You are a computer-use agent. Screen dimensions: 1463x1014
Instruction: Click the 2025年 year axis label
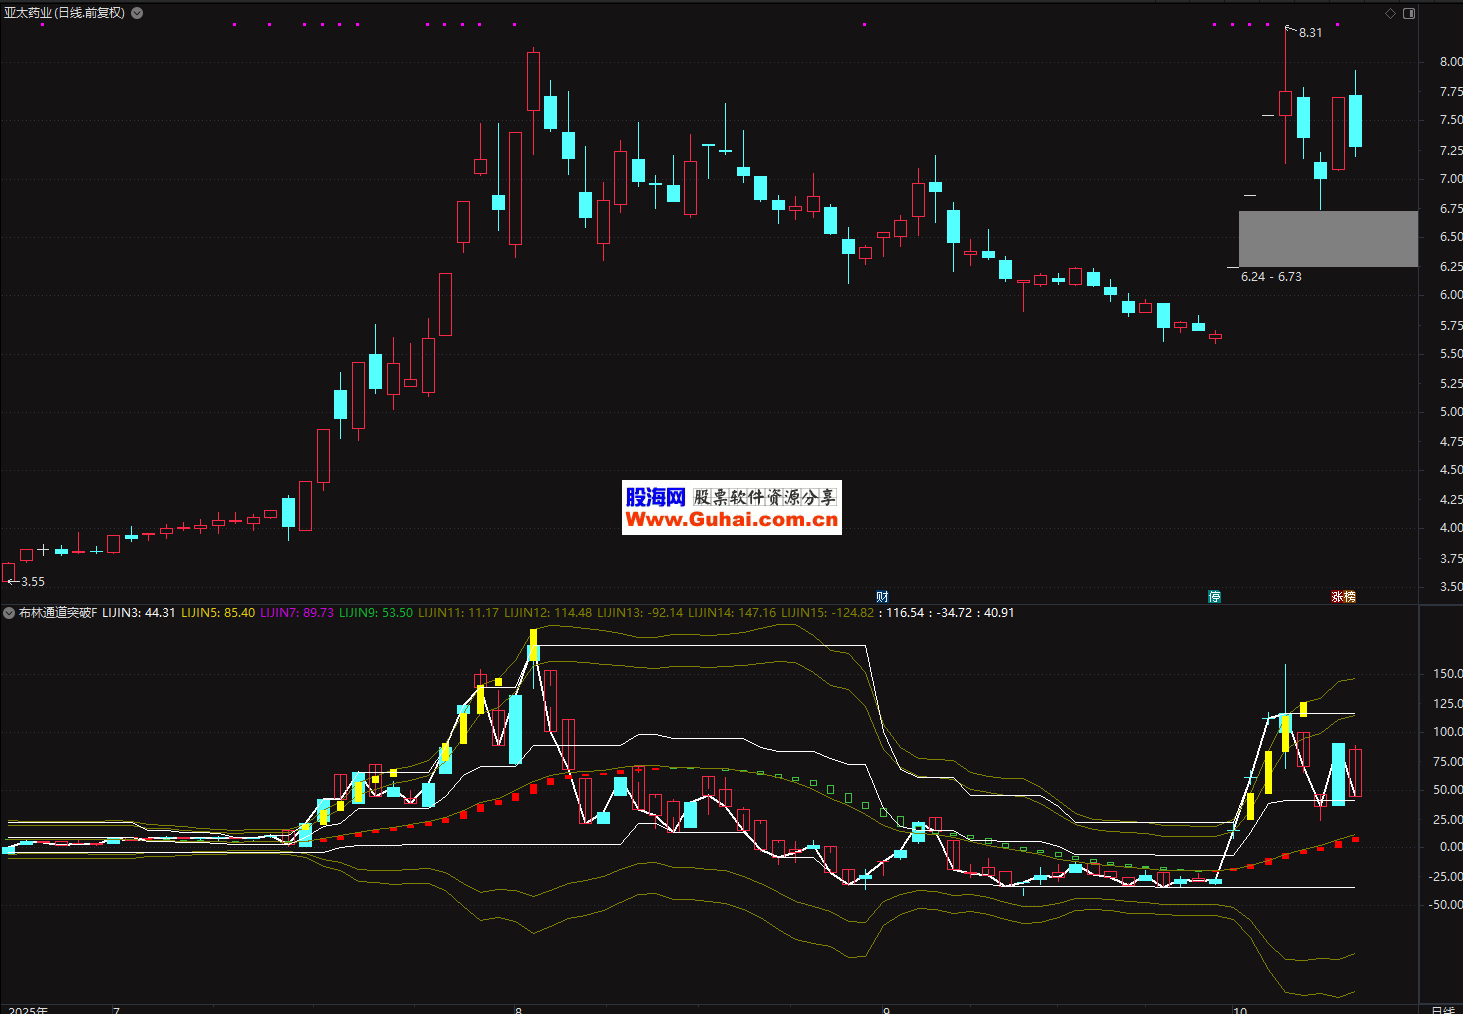28,1010
